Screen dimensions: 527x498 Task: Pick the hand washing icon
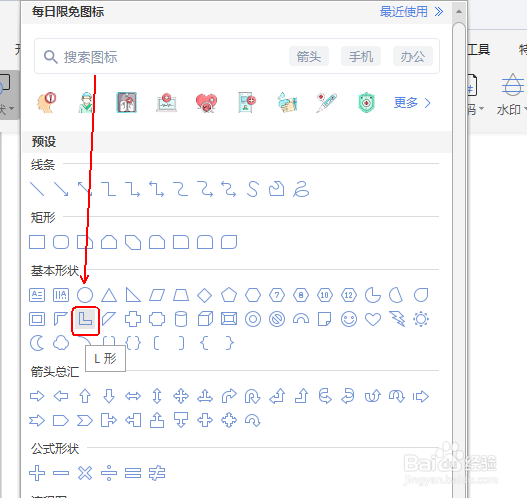pyautogui.click(x=287, y=102)
